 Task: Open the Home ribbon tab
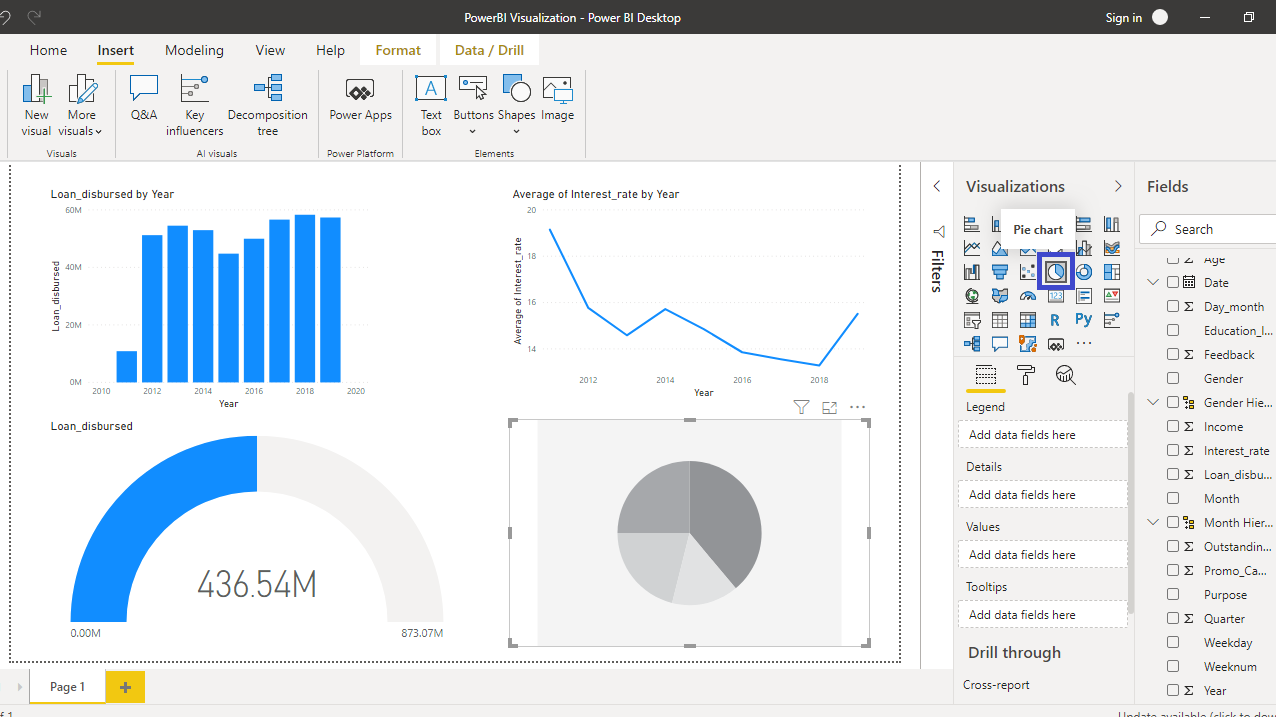48,50
